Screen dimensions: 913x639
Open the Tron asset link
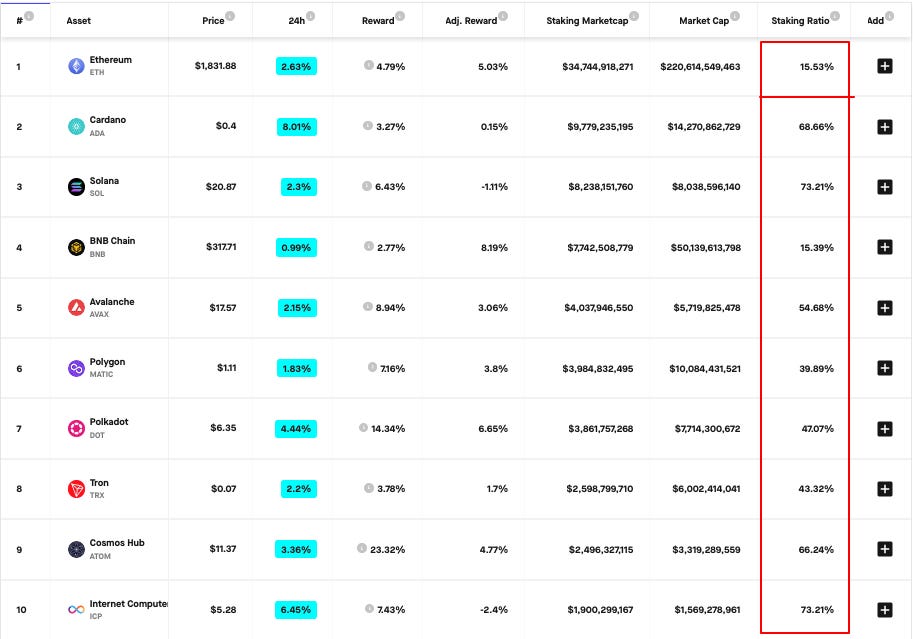pos(99,483)
